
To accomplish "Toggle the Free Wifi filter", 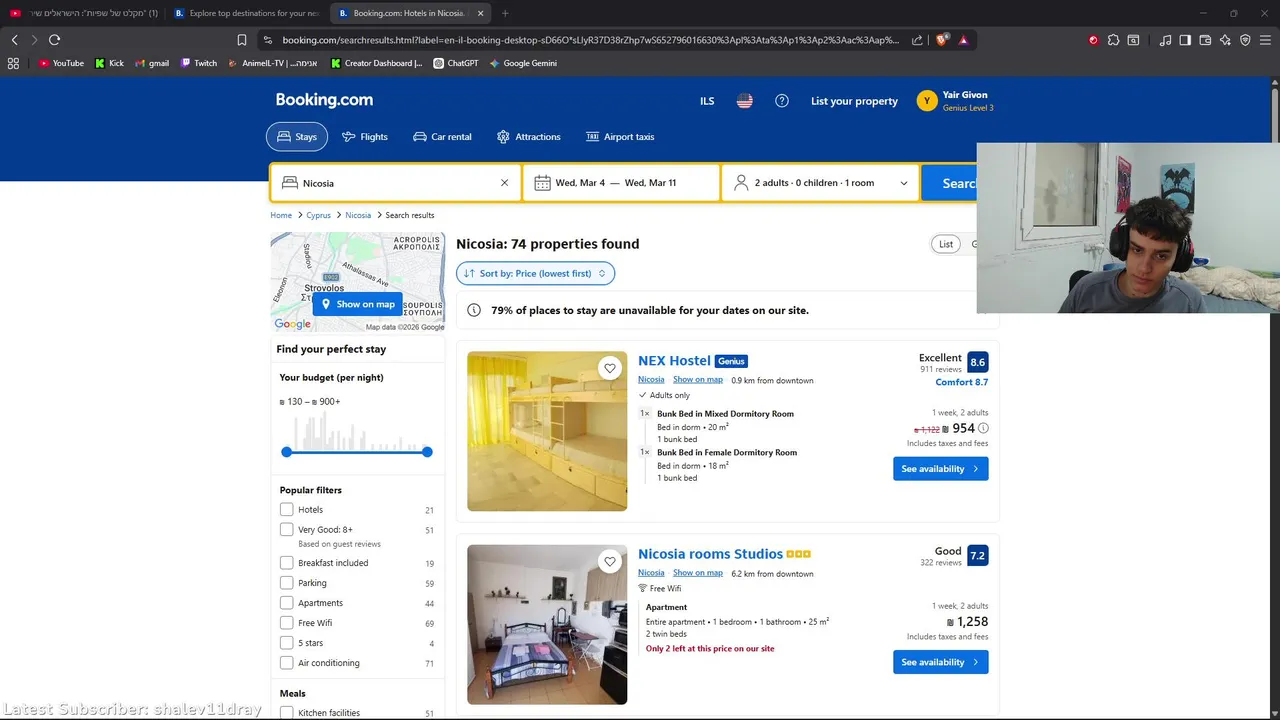I will [x=286, y=623].
